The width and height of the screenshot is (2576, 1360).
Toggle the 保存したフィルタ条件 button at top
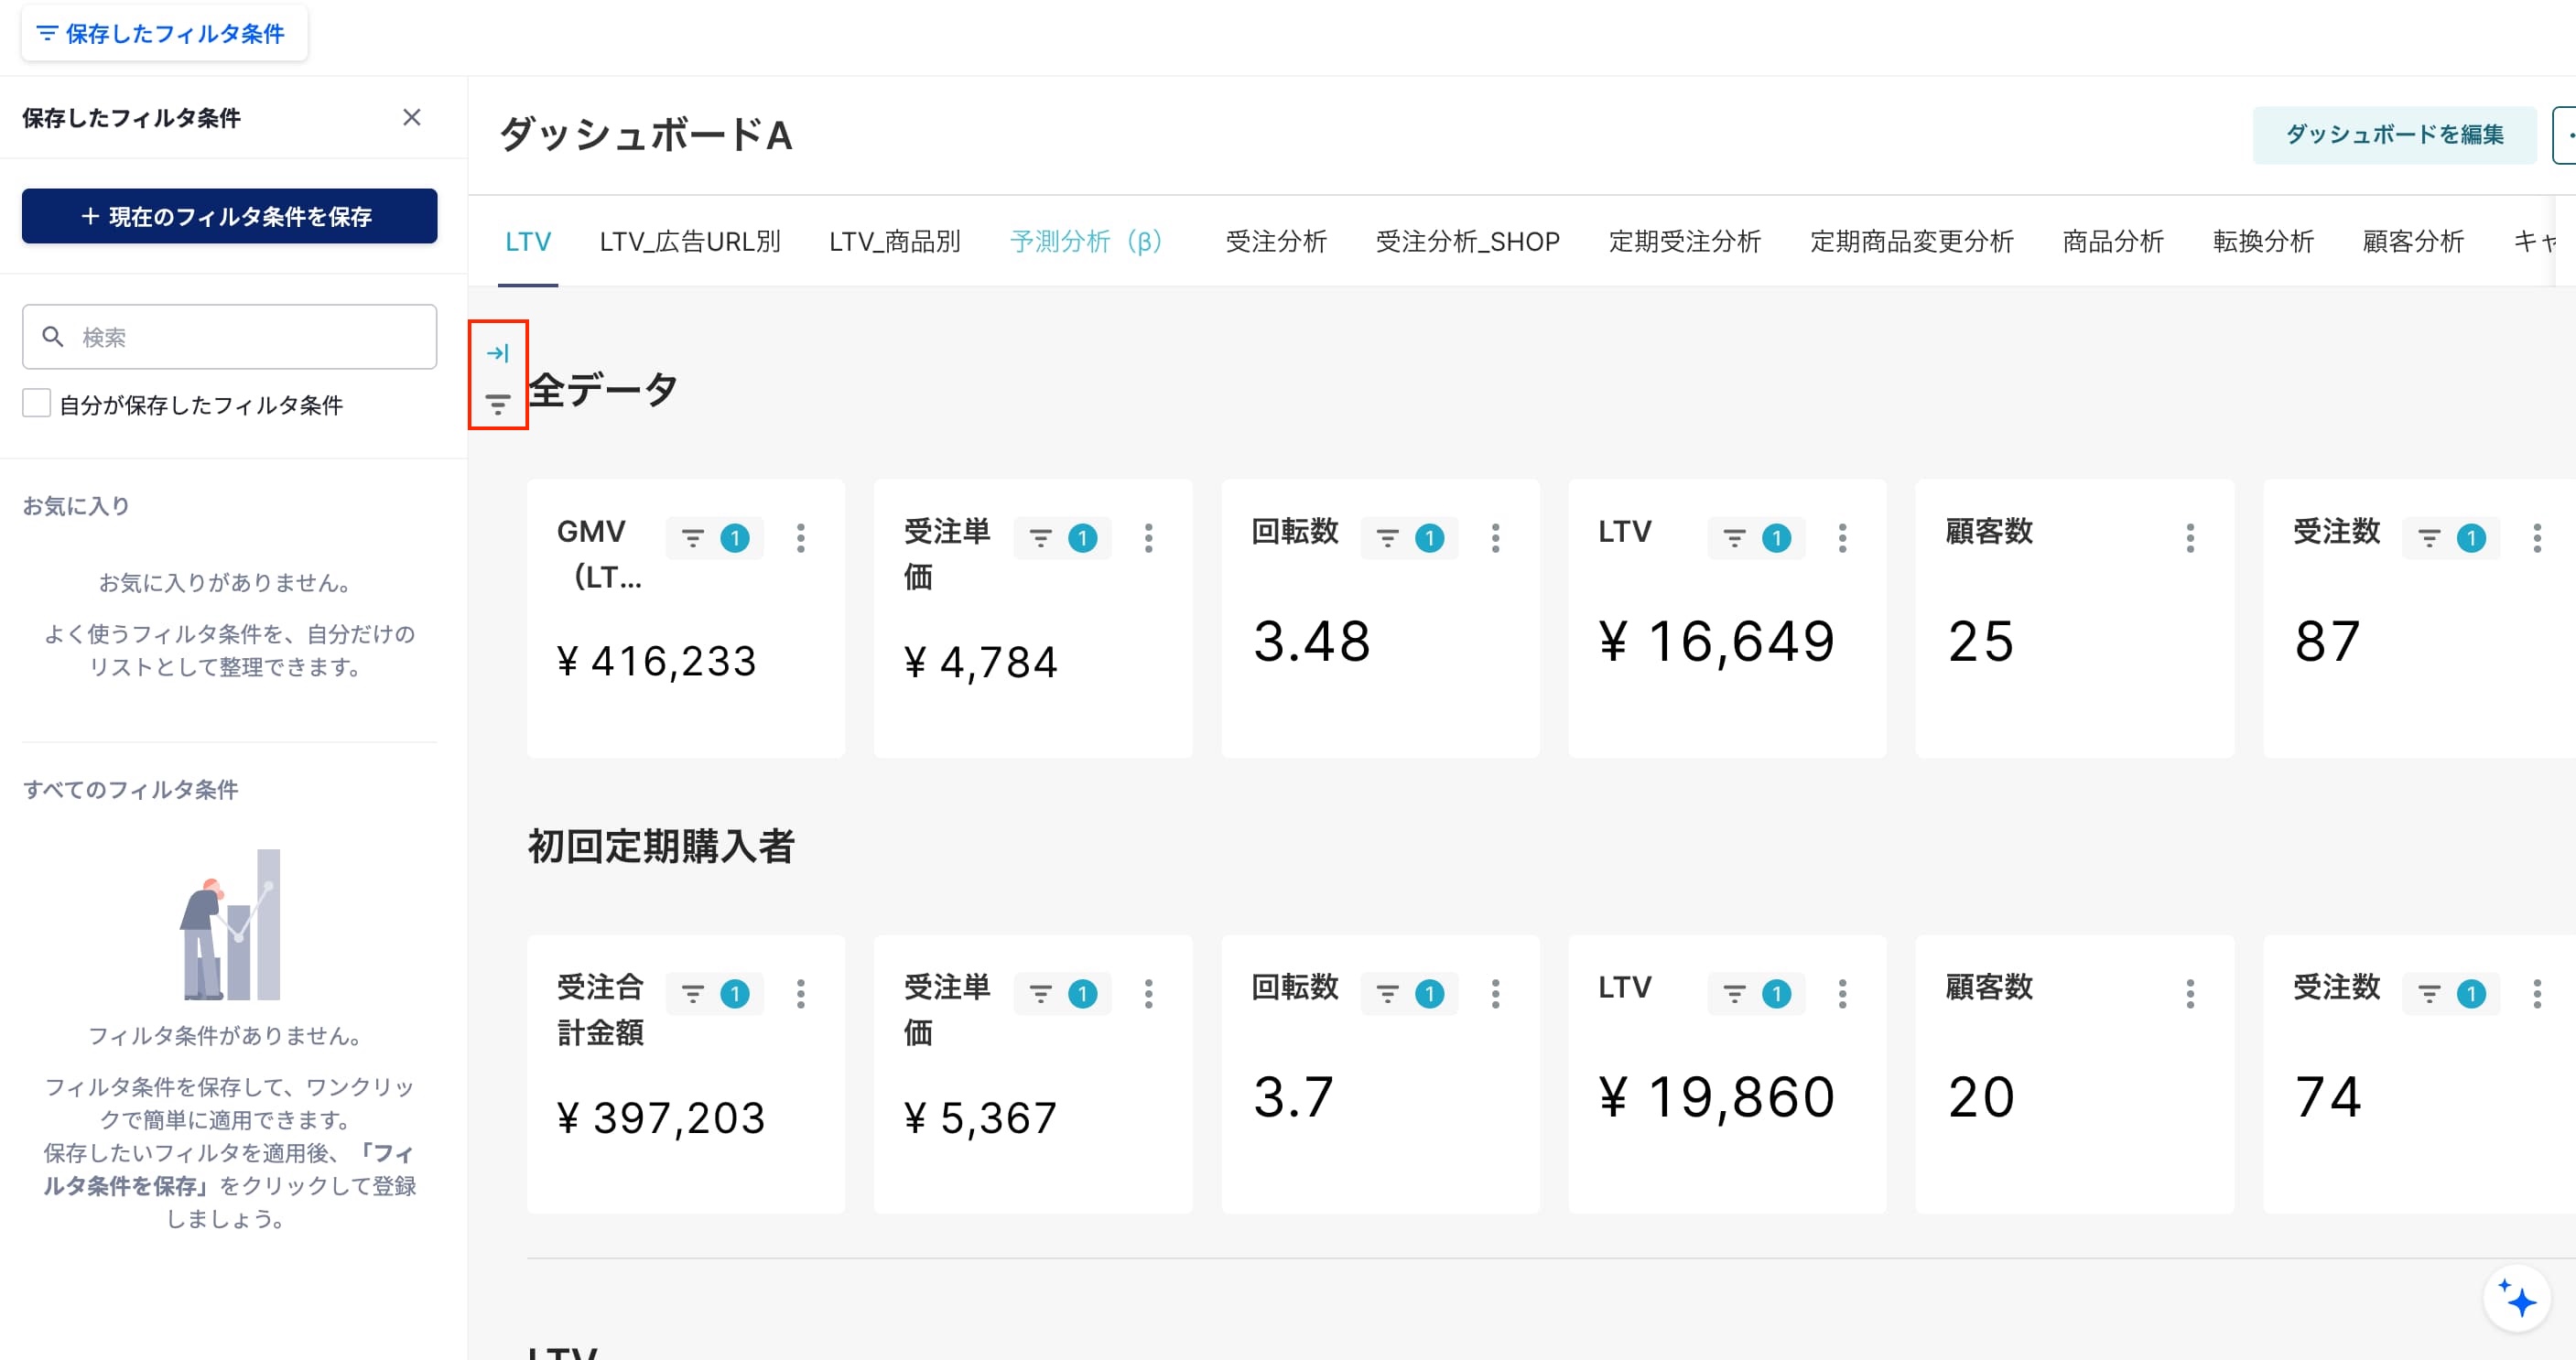164,33
